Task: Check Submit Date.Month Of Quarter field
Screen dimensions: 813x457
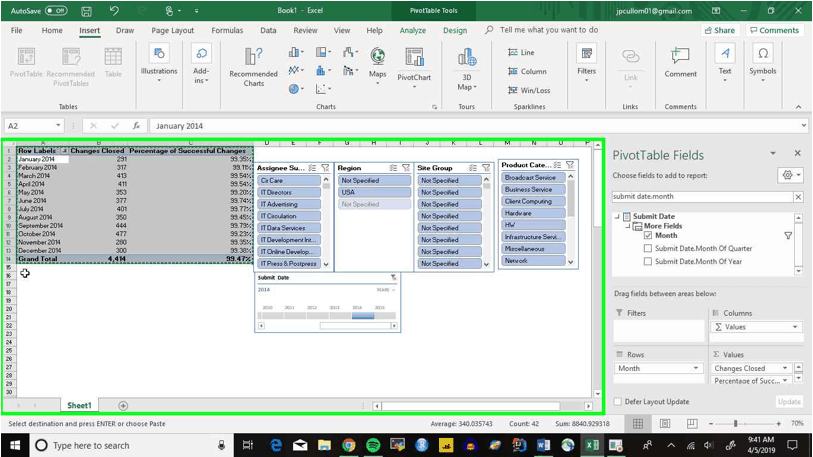Action: 648,248
